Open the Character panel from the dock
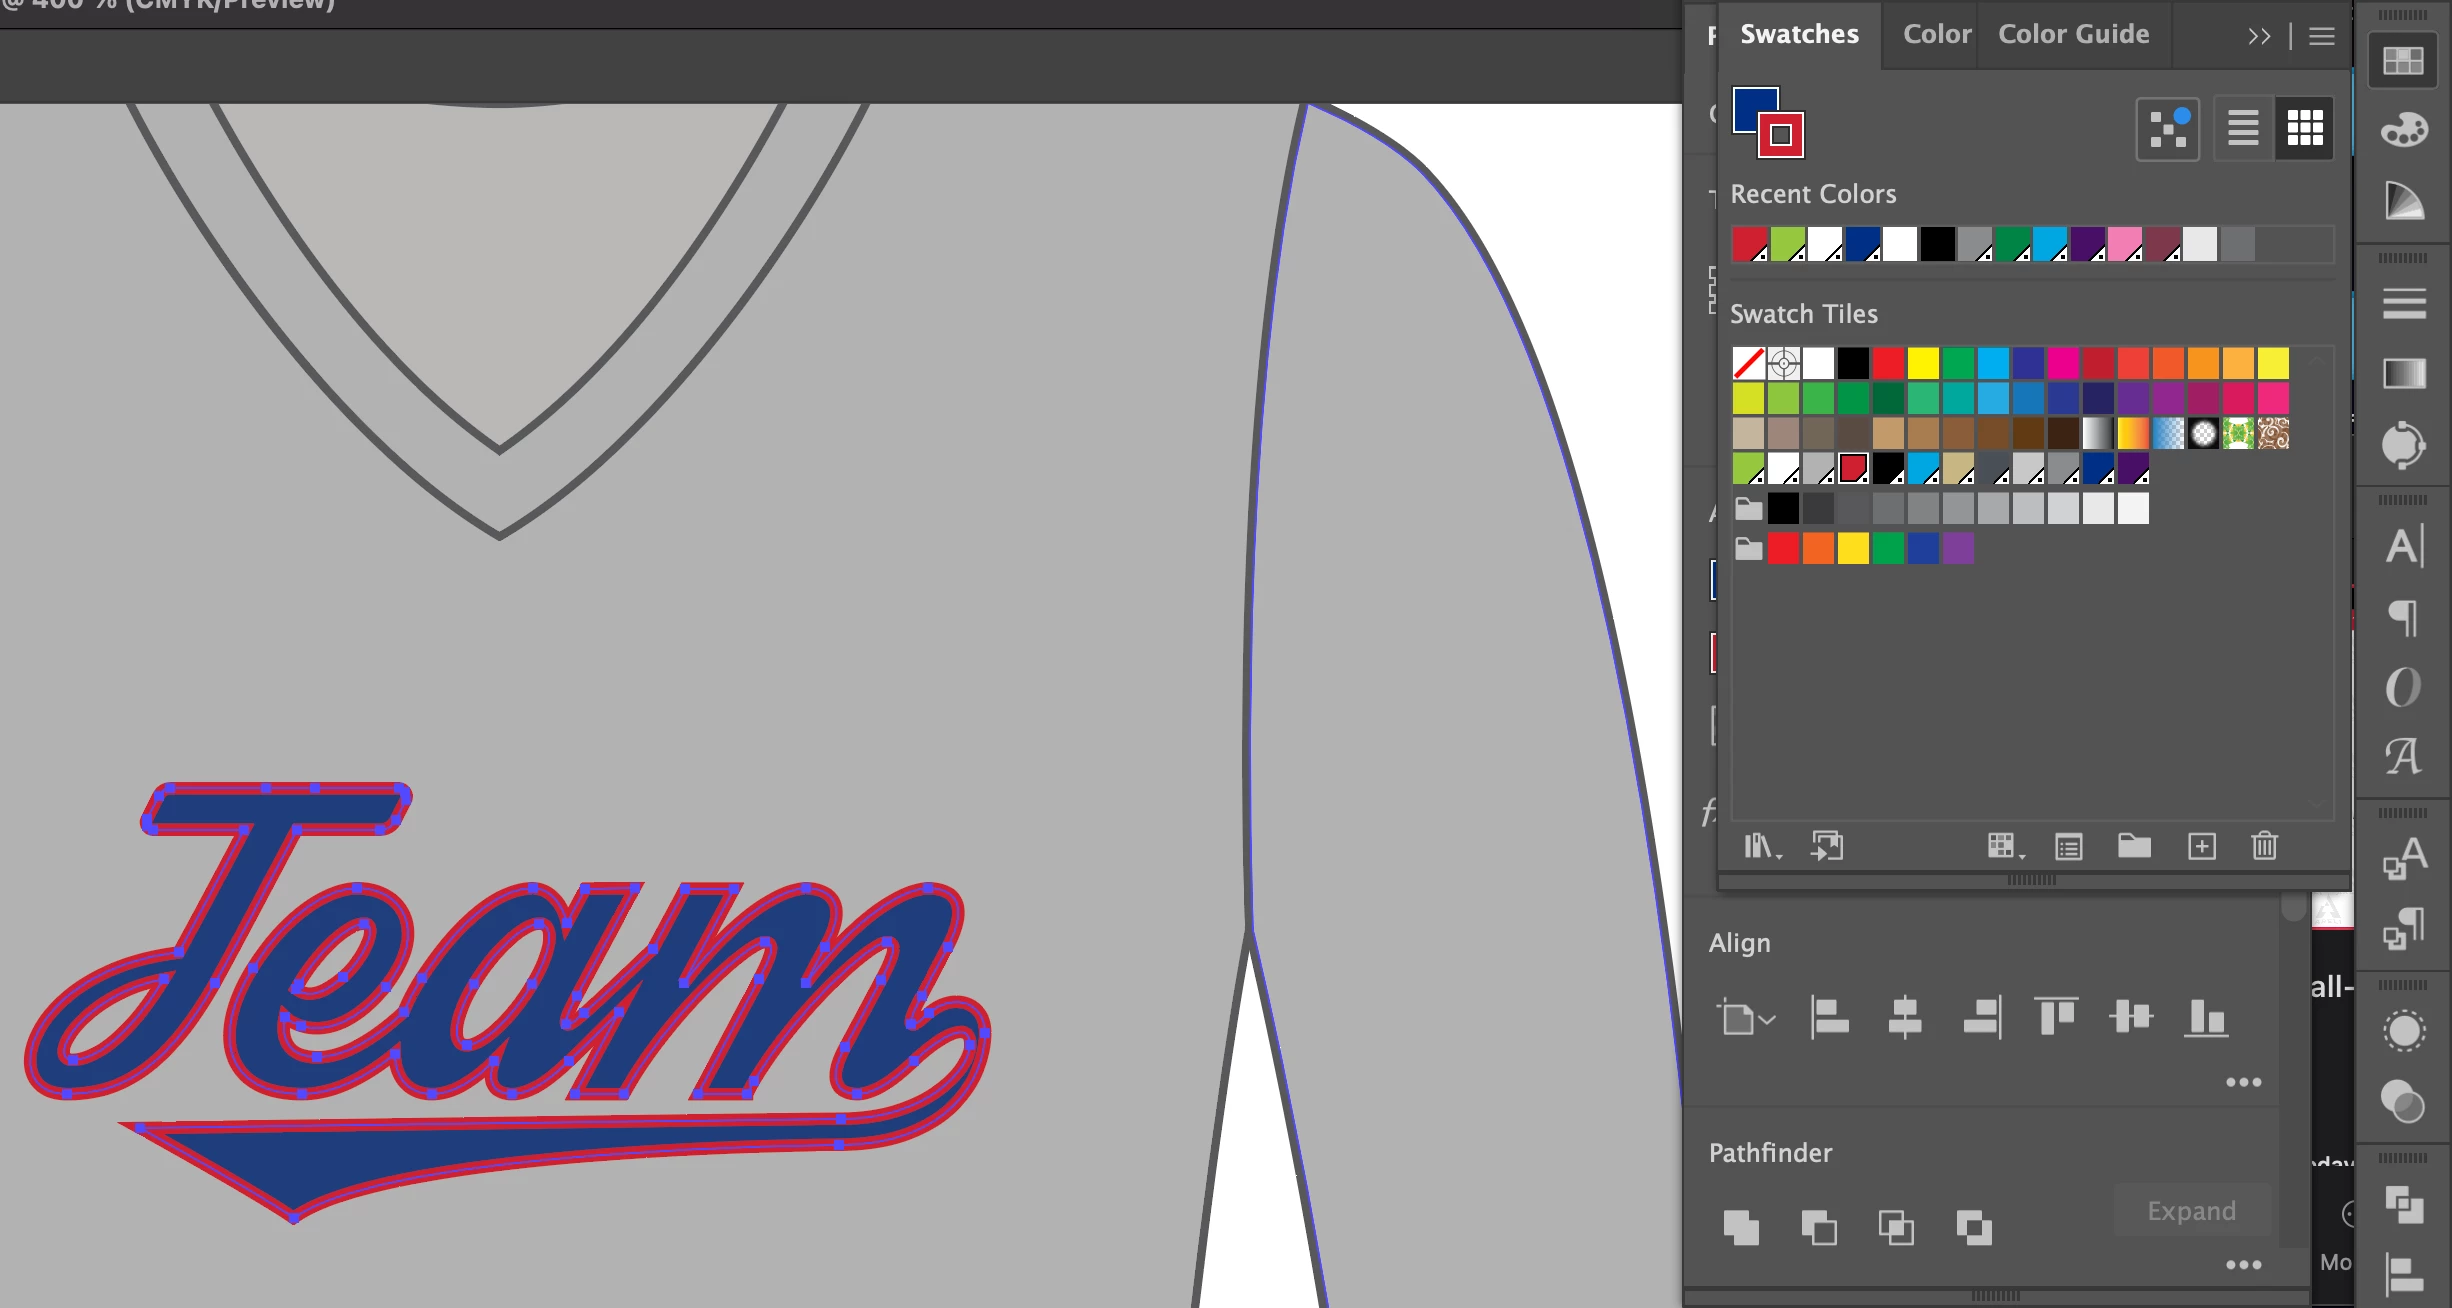The width and height of the screenshot is (2452, 1308). (2404, 546)
